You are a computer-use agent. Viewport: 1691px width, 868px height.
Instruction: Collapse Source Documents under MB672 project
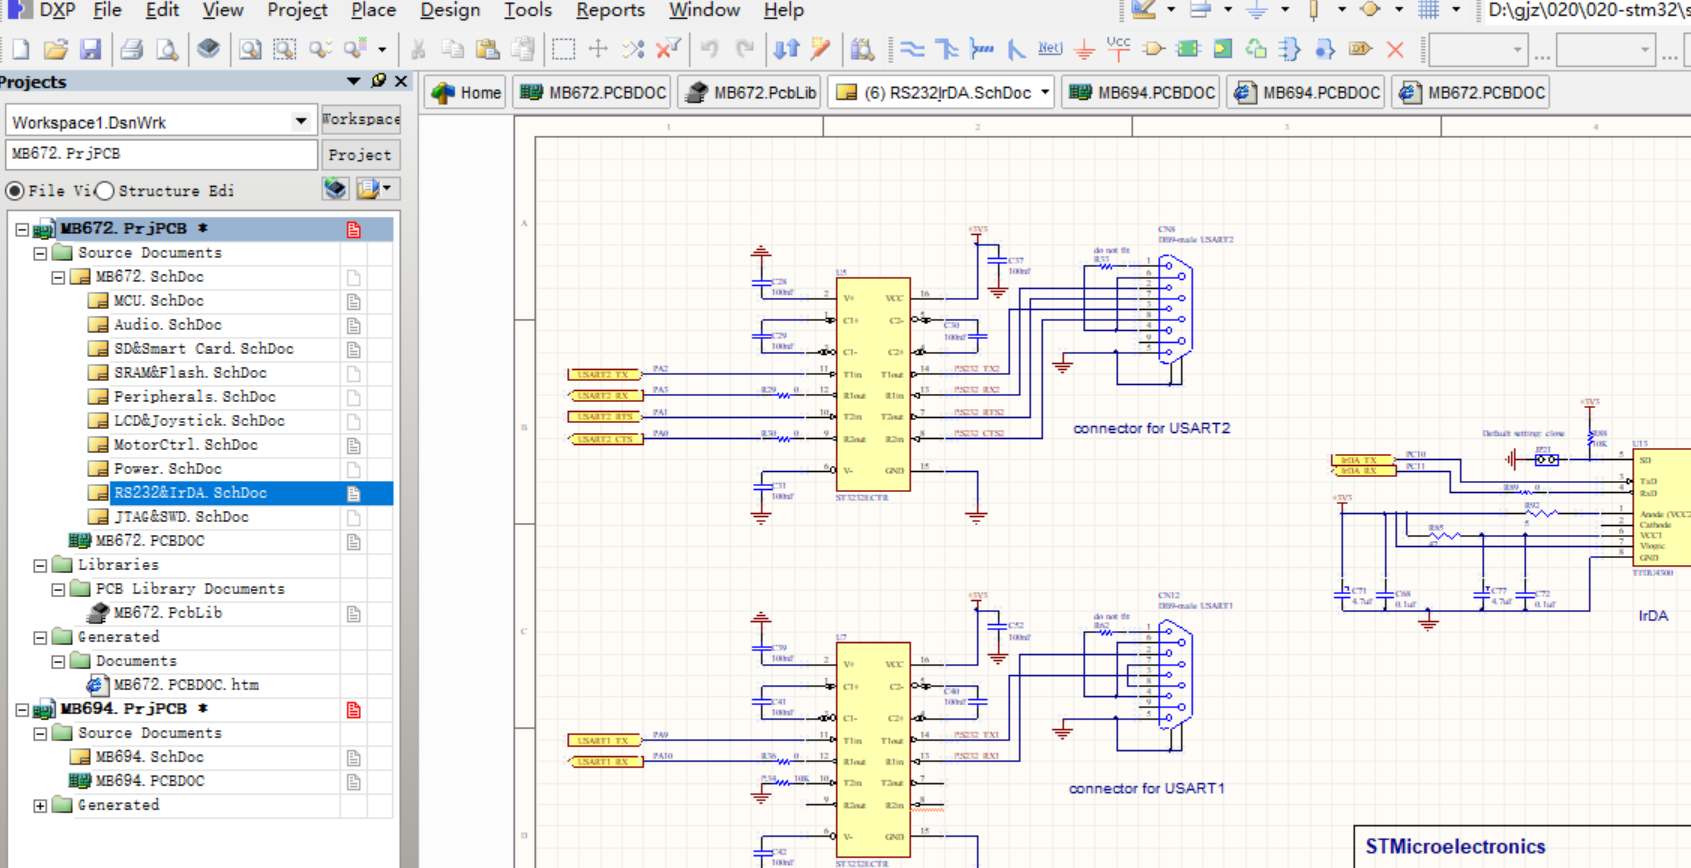pos(40,253)
